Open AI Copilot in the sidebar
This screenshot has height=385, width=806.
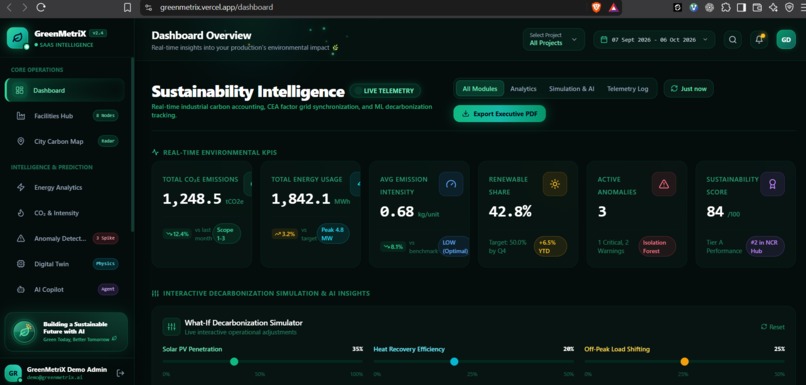click(x=64, y=289)
